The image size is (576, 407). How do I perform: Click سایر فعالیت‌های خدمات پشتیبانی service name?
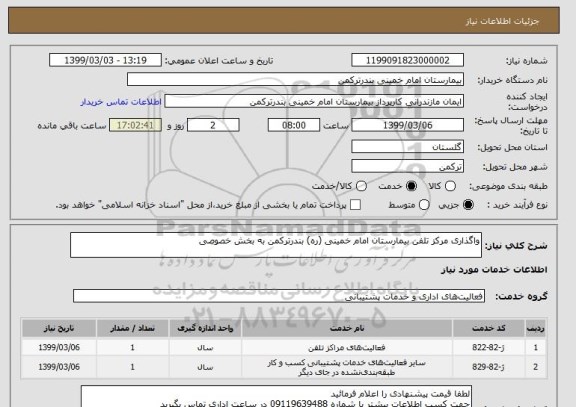click(x=347, y=367)
